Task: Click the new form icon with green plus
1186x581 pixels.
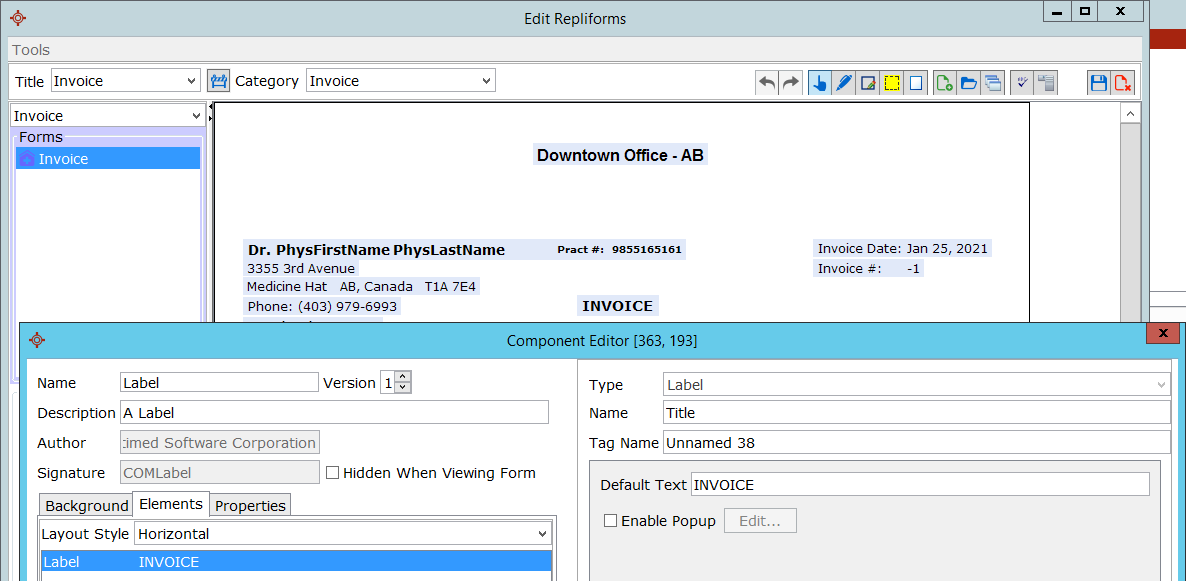Action: click(944, 83)
